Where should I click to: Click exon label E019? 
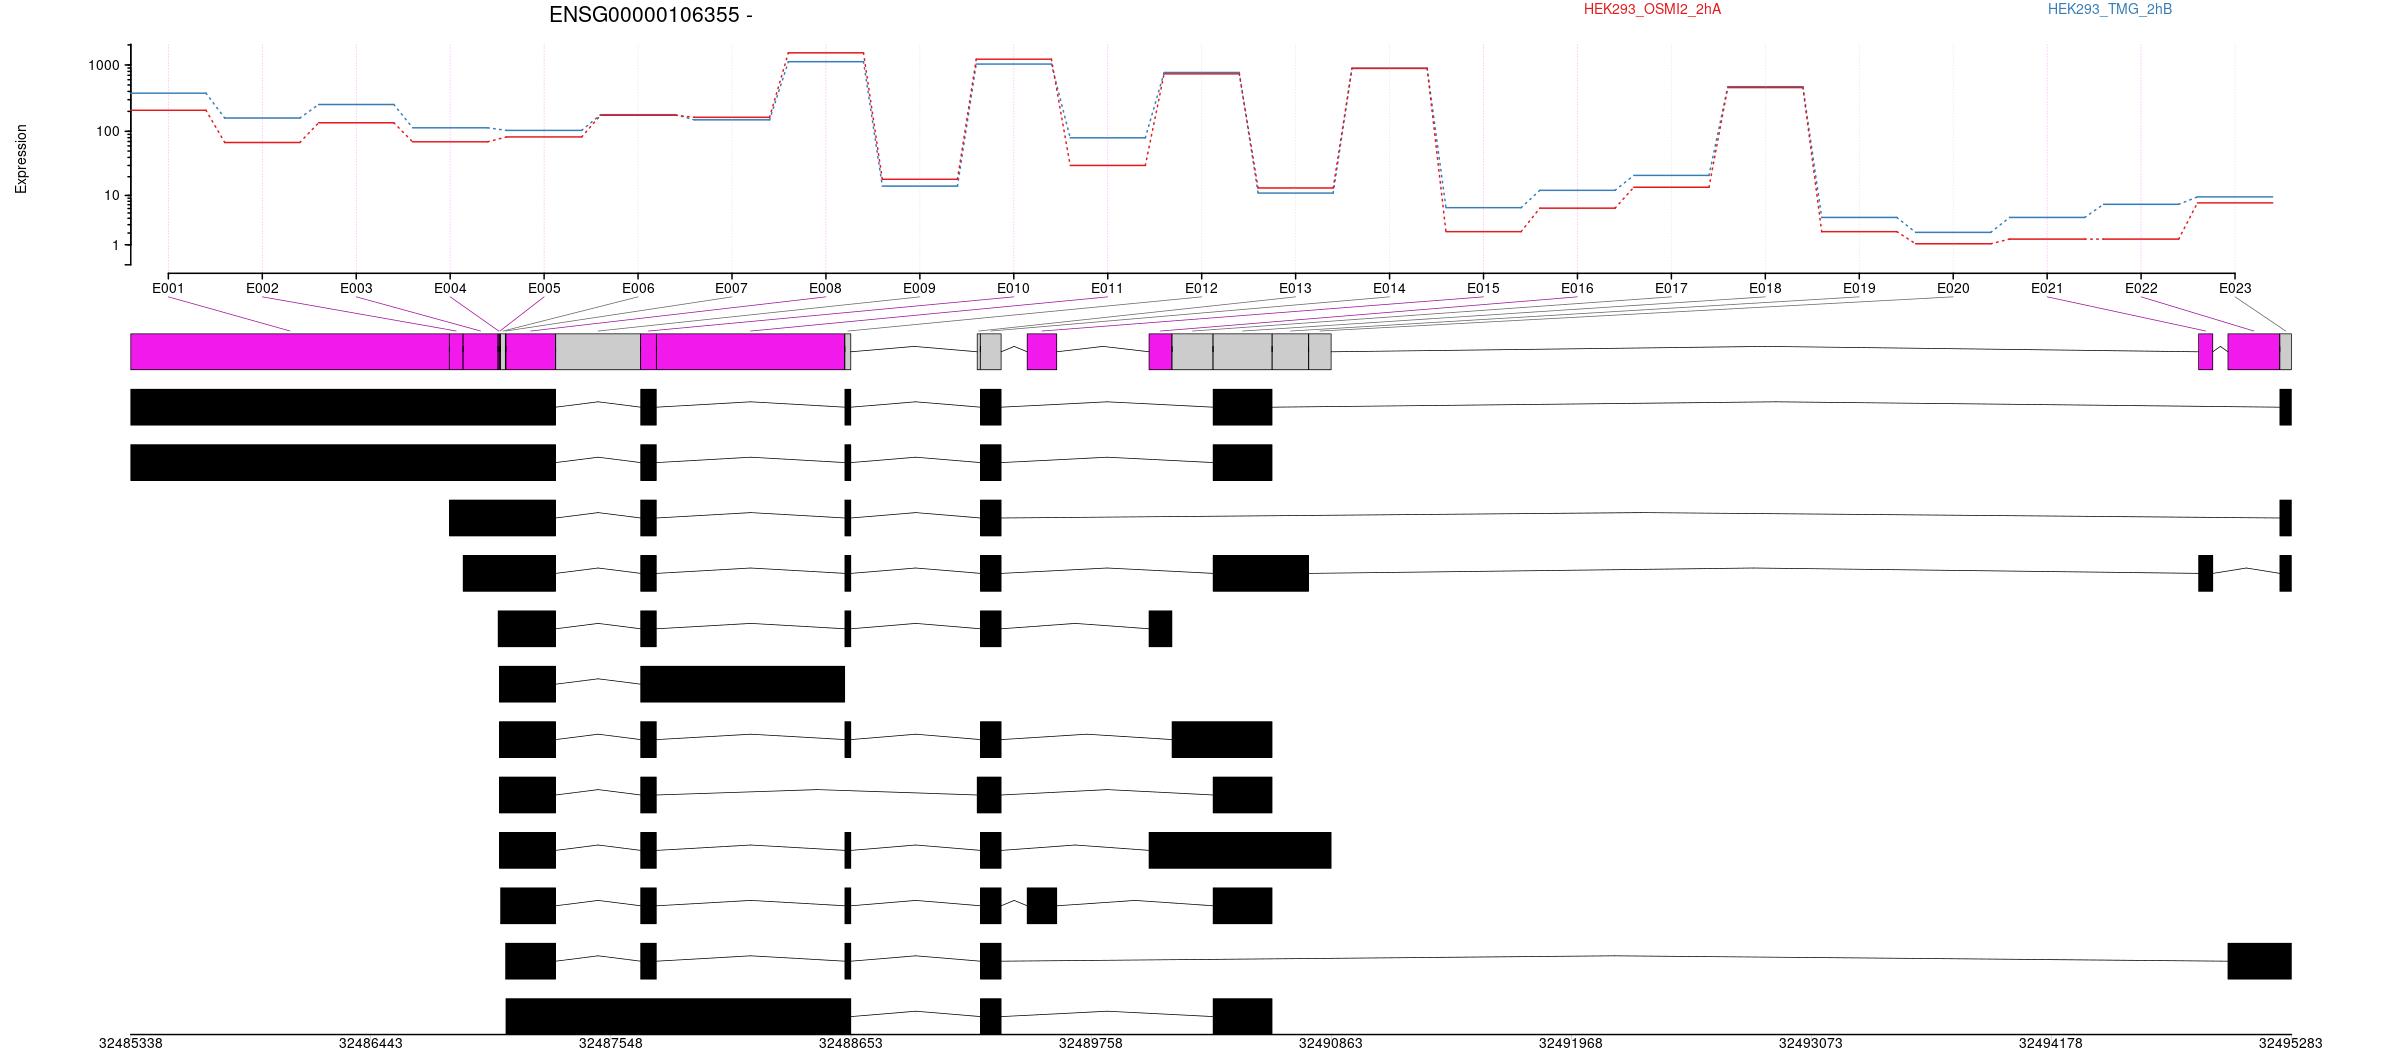click(1859, 289)
